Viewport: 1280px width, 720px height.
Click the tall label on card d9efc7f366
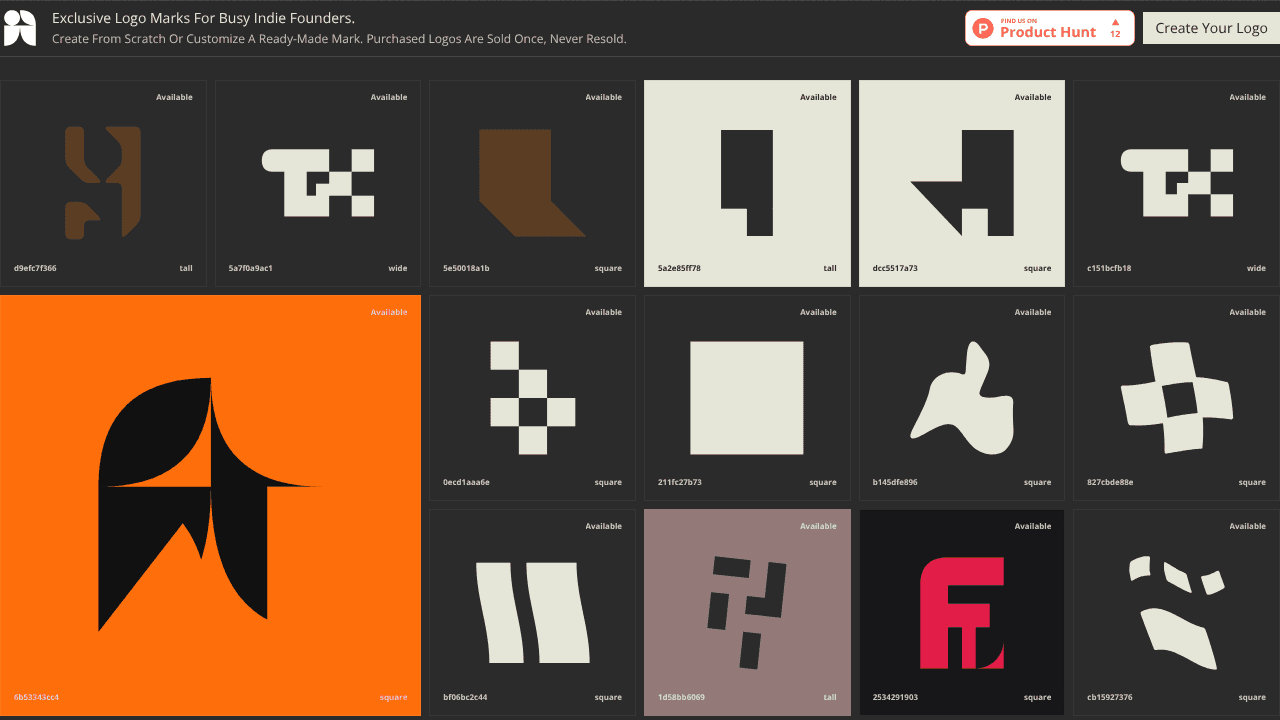pyautogui.click(x=186, y=268)
